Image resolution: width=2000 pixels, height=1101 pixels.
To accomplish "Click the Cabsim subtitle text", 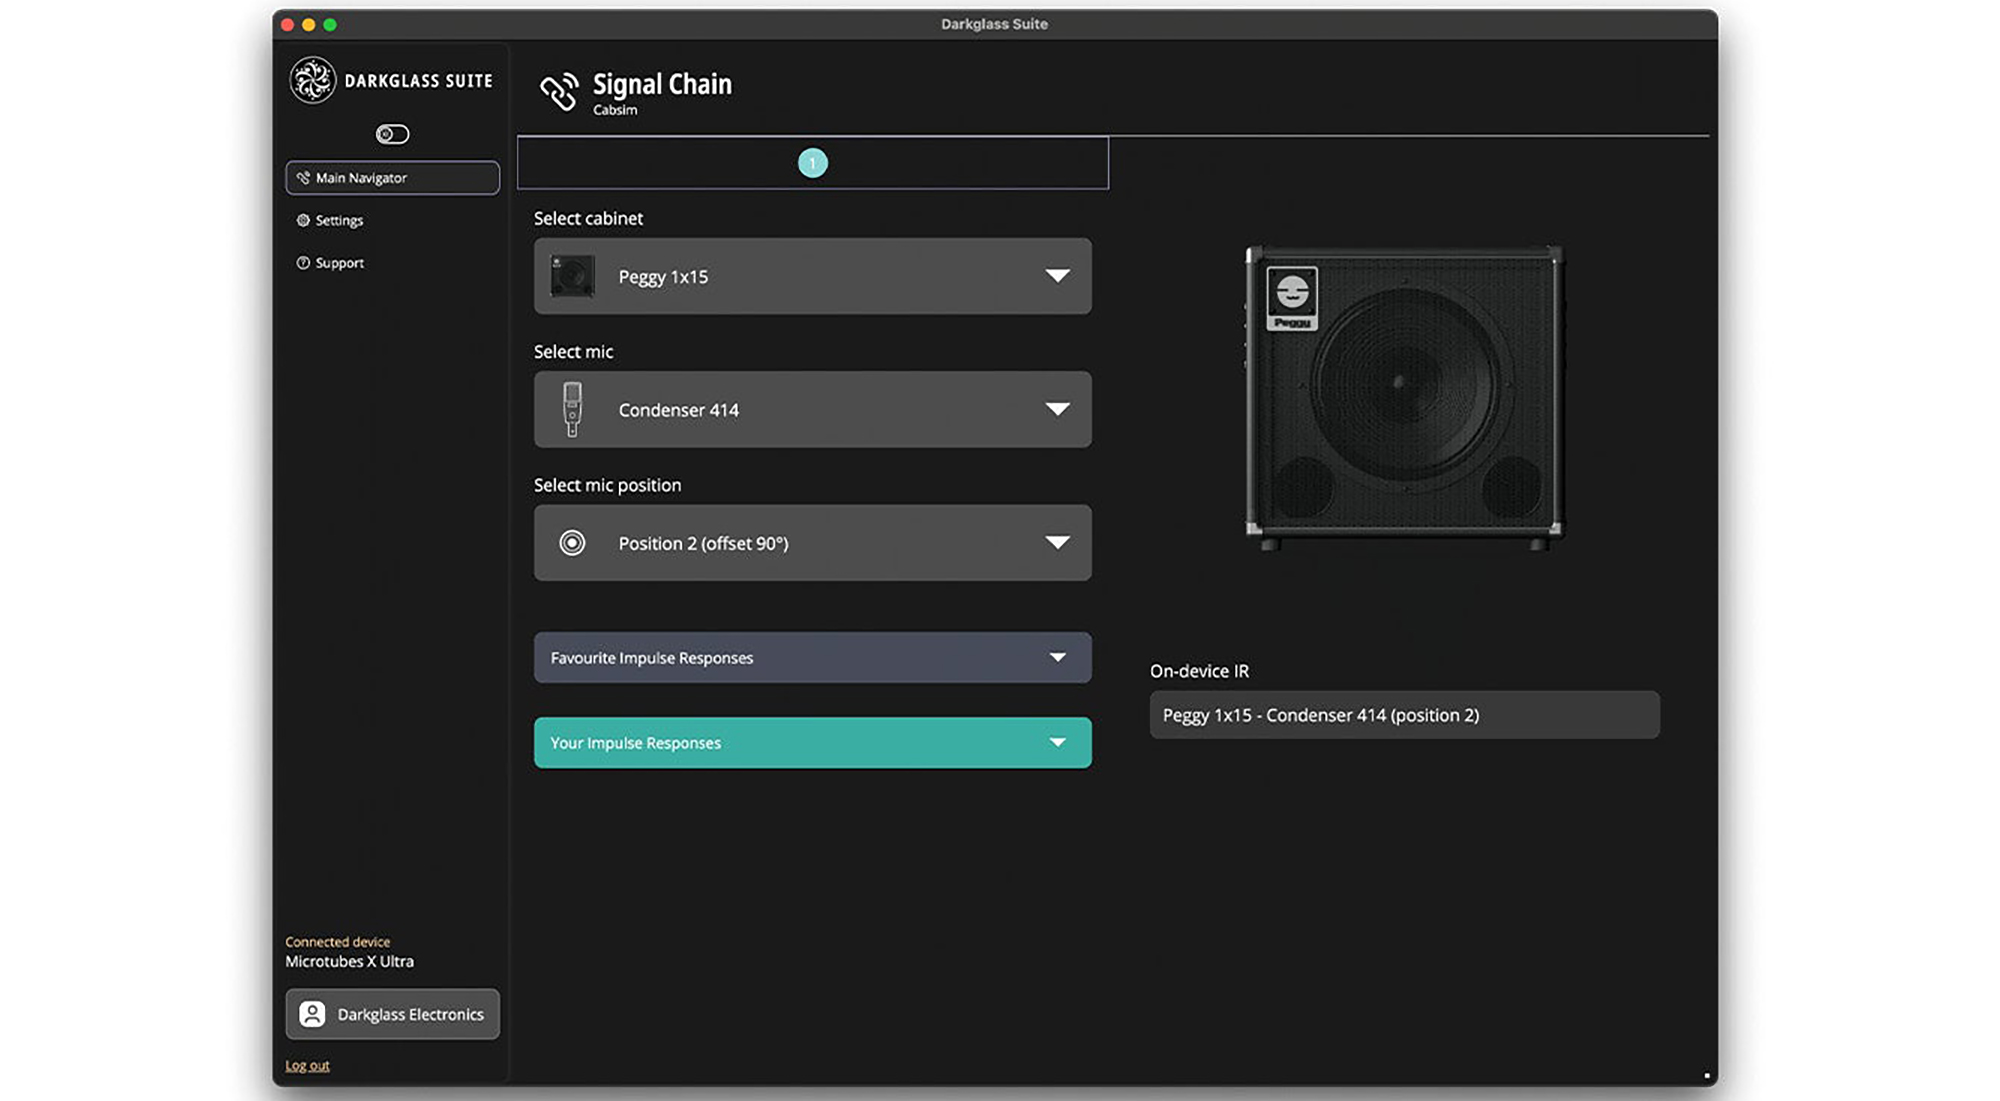I will [x=615, y=110].
